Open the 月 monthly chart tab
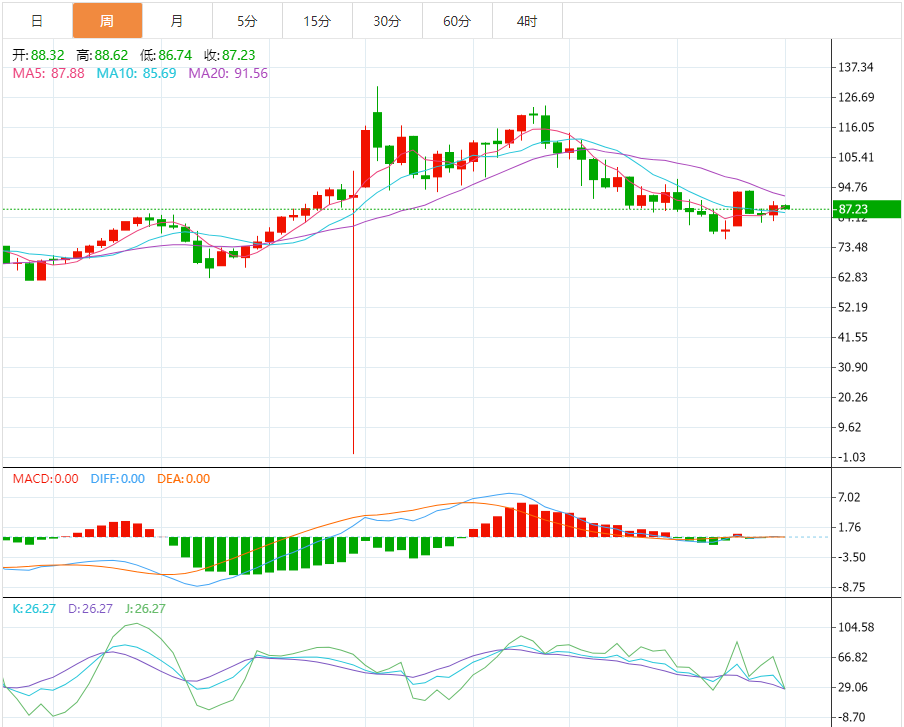The height and width of the screenshot is (727, 904). point(177,20)
